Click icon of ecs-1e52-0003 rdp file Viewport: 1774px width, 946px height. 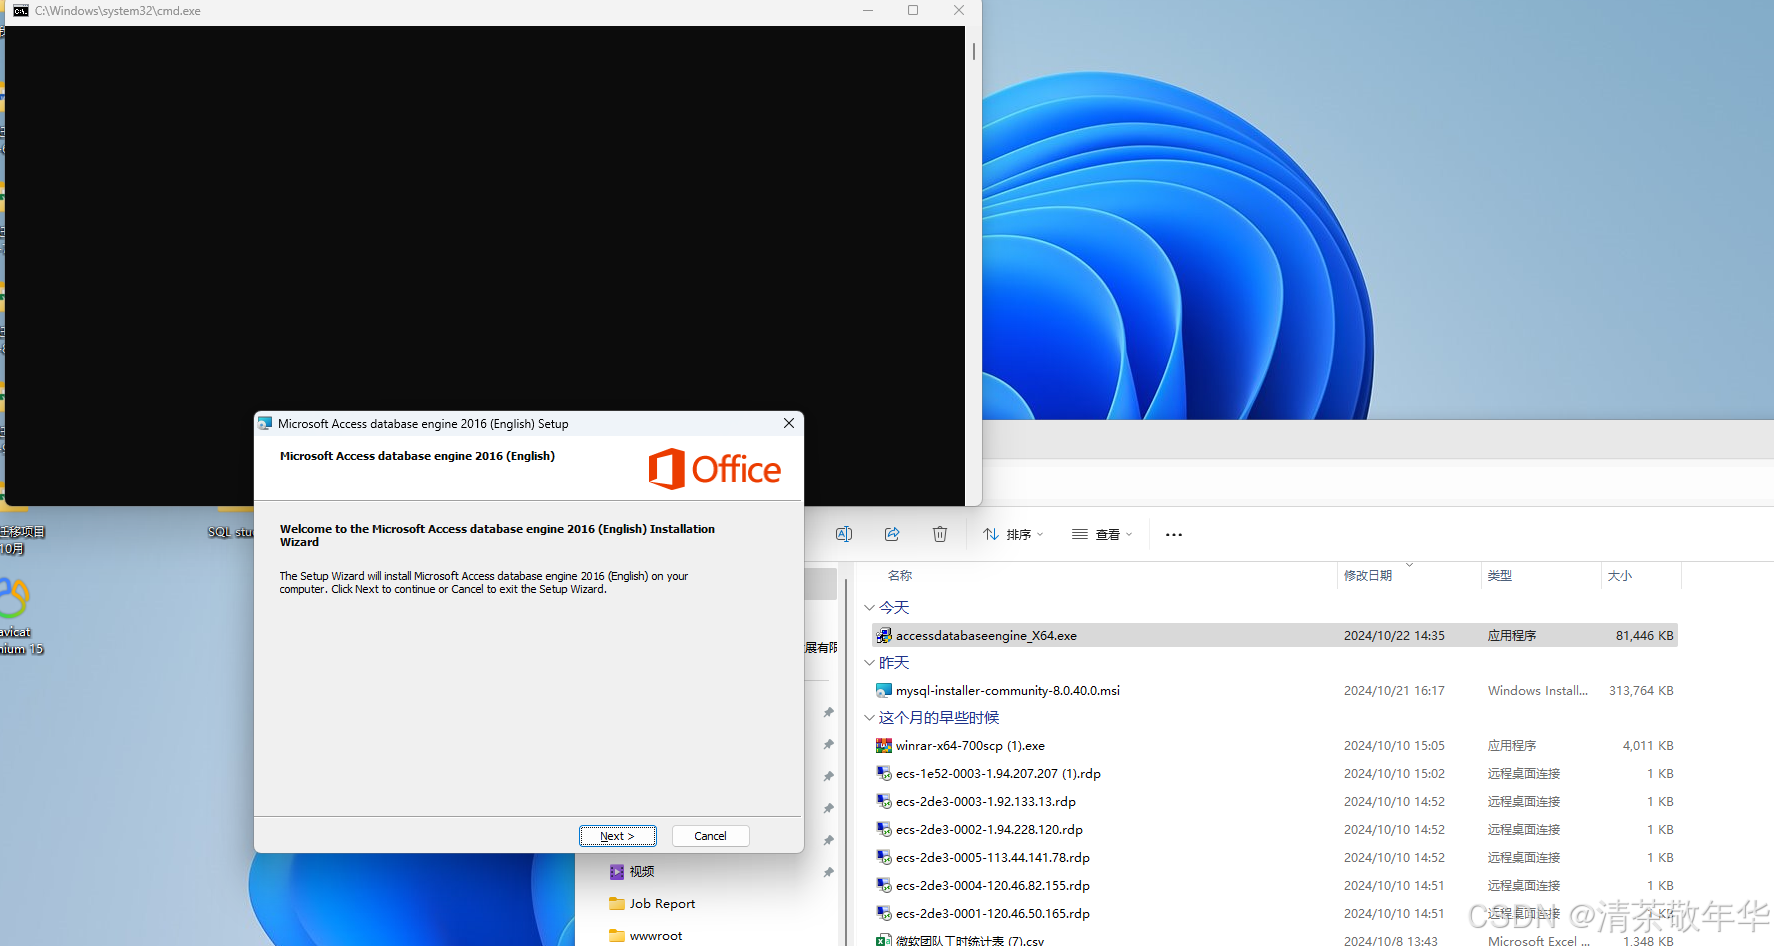click(884, 774)
